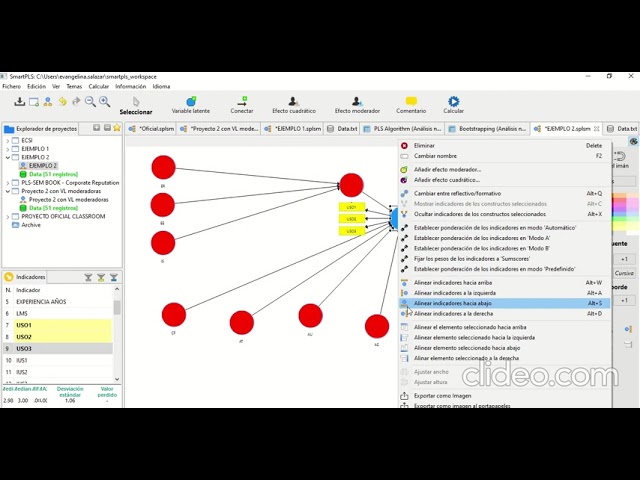This screenshot has width=640, height=480.
Task: Switch to the Bootstrapping results tab
Action: (487, 129)
